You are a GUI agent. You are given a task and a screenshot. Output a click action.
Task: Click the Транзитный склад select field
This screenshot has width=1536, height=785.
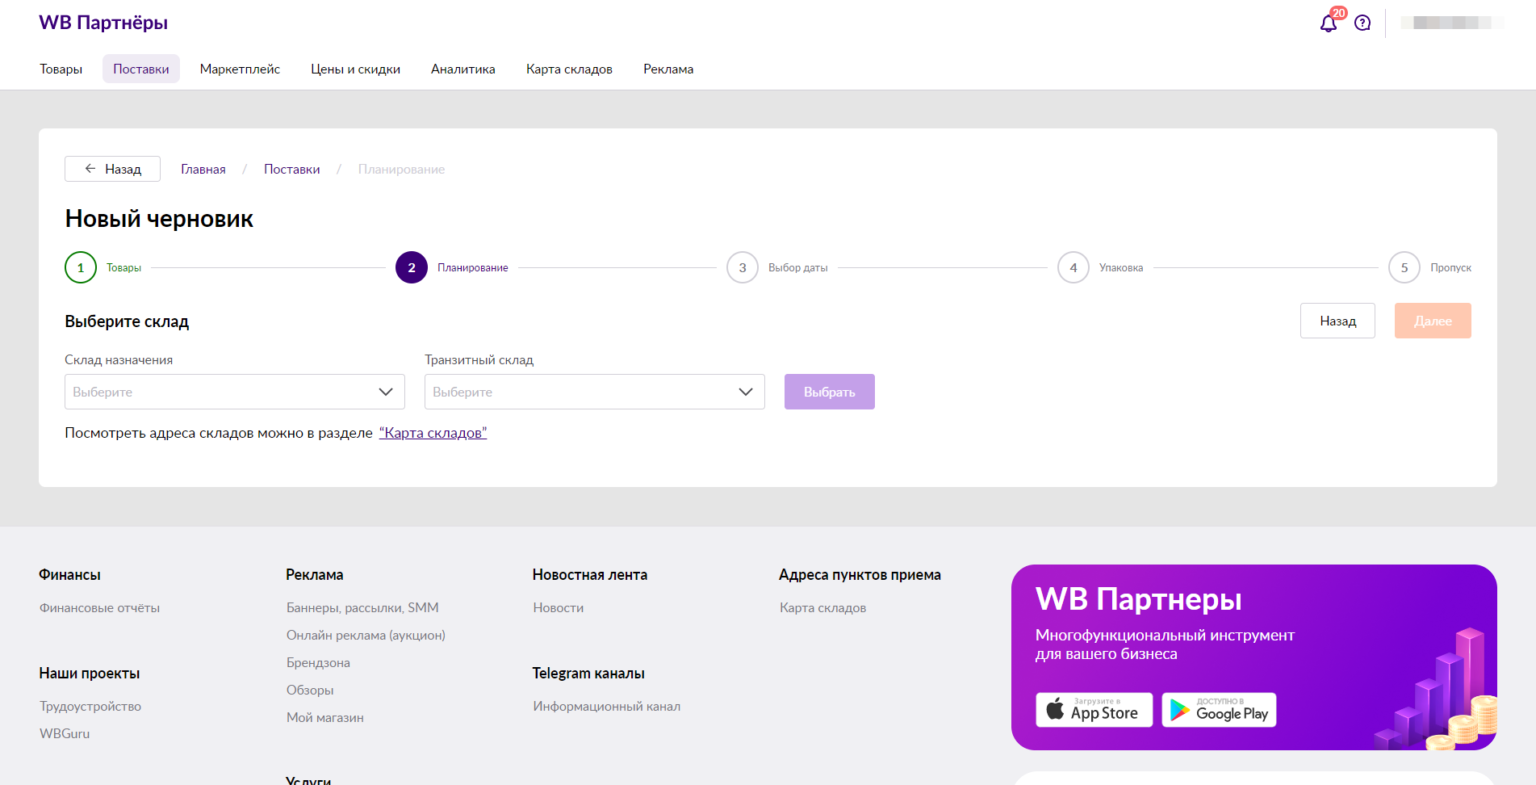pyautogui.click(x=595, y=392)
